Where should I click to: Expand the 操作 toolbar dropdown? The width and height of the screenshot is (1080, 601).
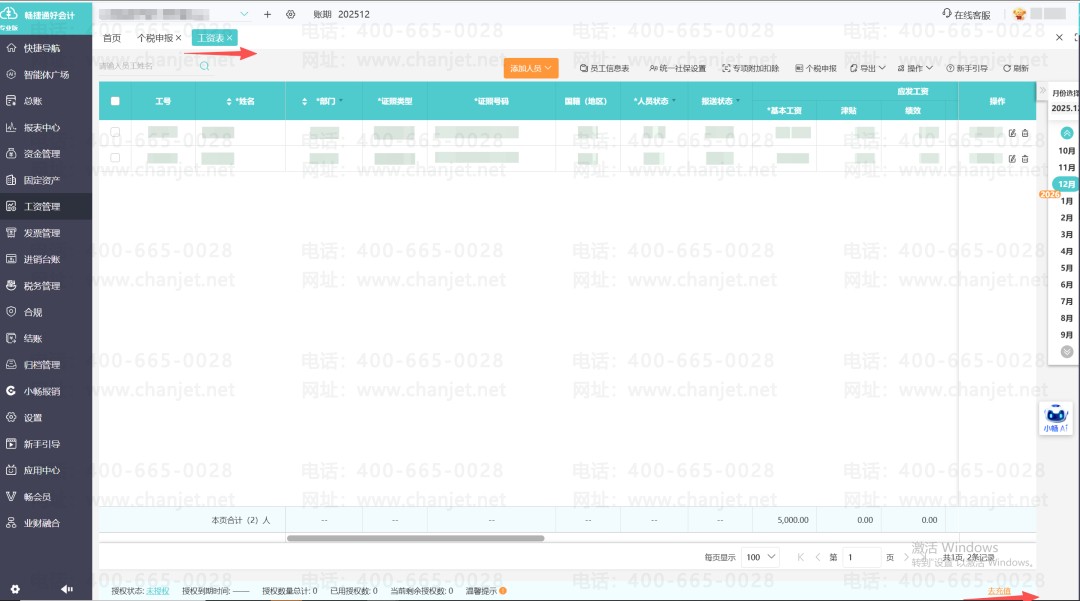pyautogui.click(x=915, y=68)
